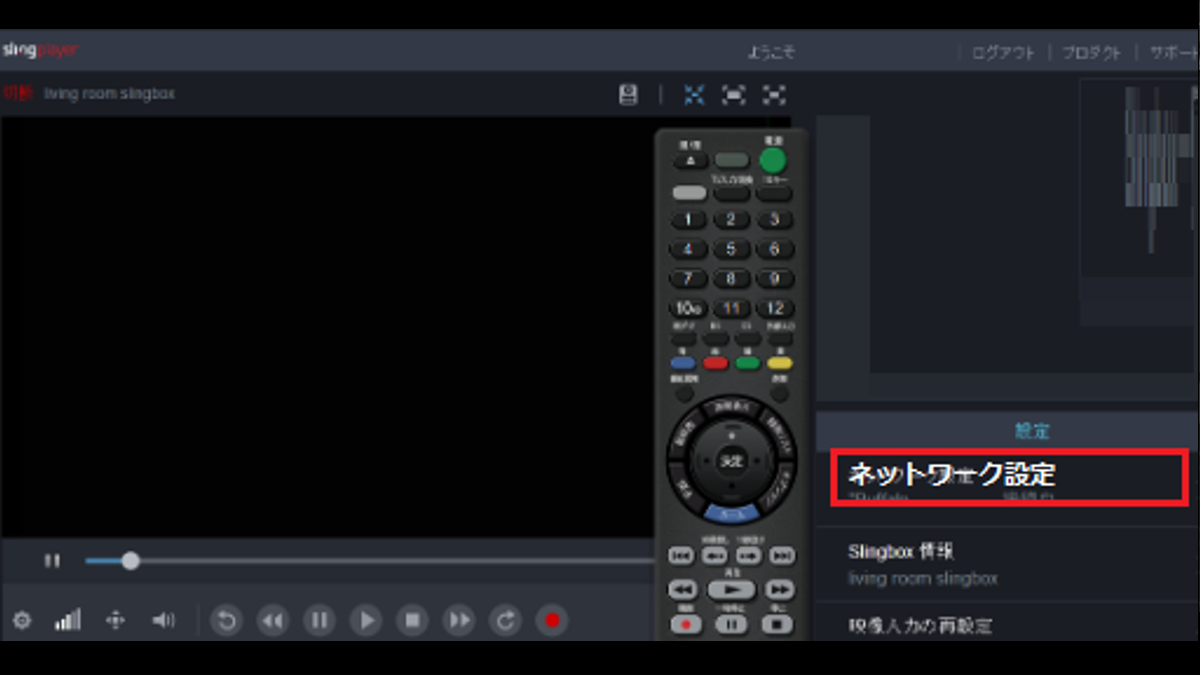Click the ようこそ welcome text
Screen dimensions: 1200x675
pyautogui.click(x=771, y=53)
